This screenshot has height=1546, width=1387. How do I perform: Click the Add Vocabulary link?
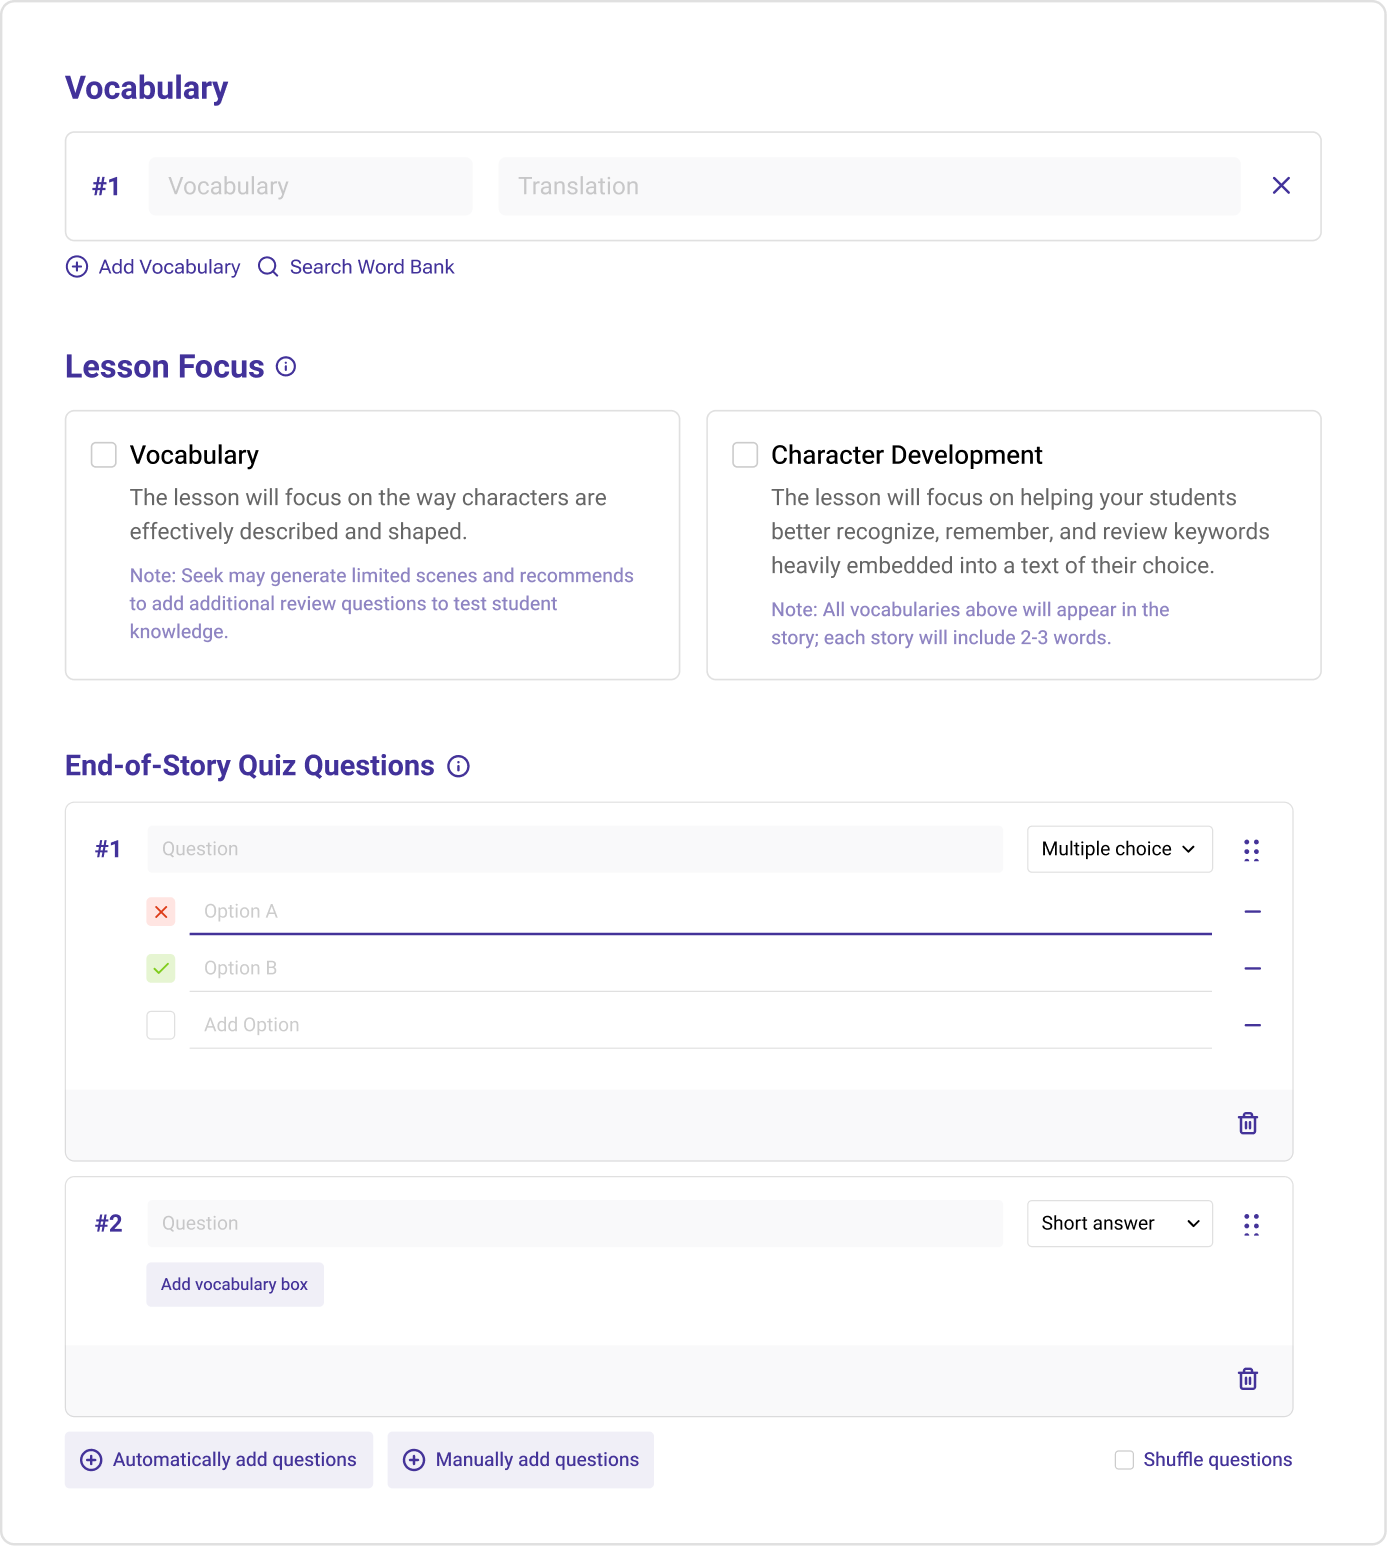coord(154,267)
